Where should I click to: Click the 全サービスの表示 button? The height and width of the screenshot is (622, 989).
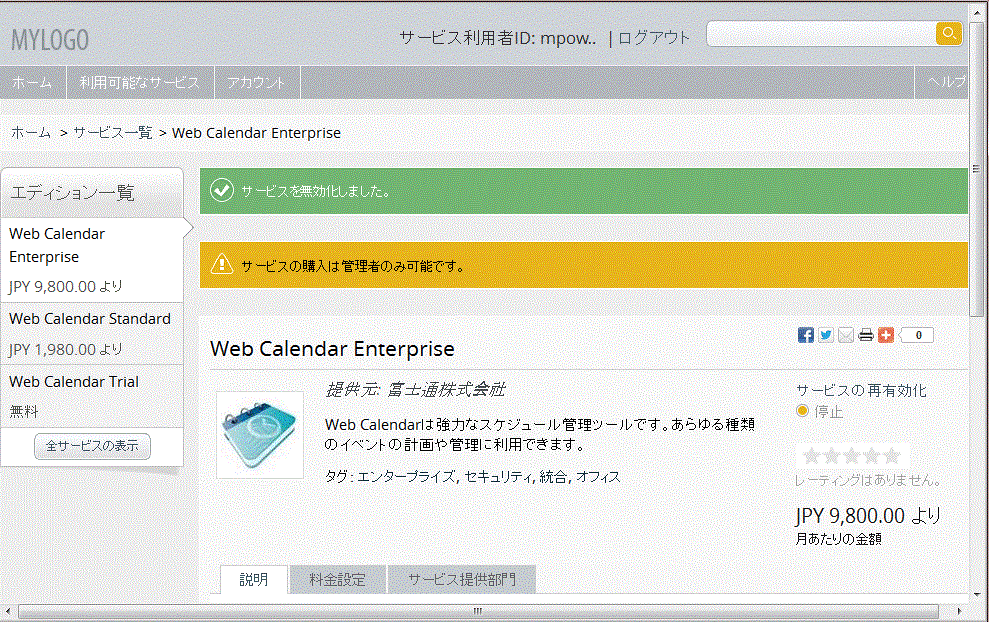point(92,446)
